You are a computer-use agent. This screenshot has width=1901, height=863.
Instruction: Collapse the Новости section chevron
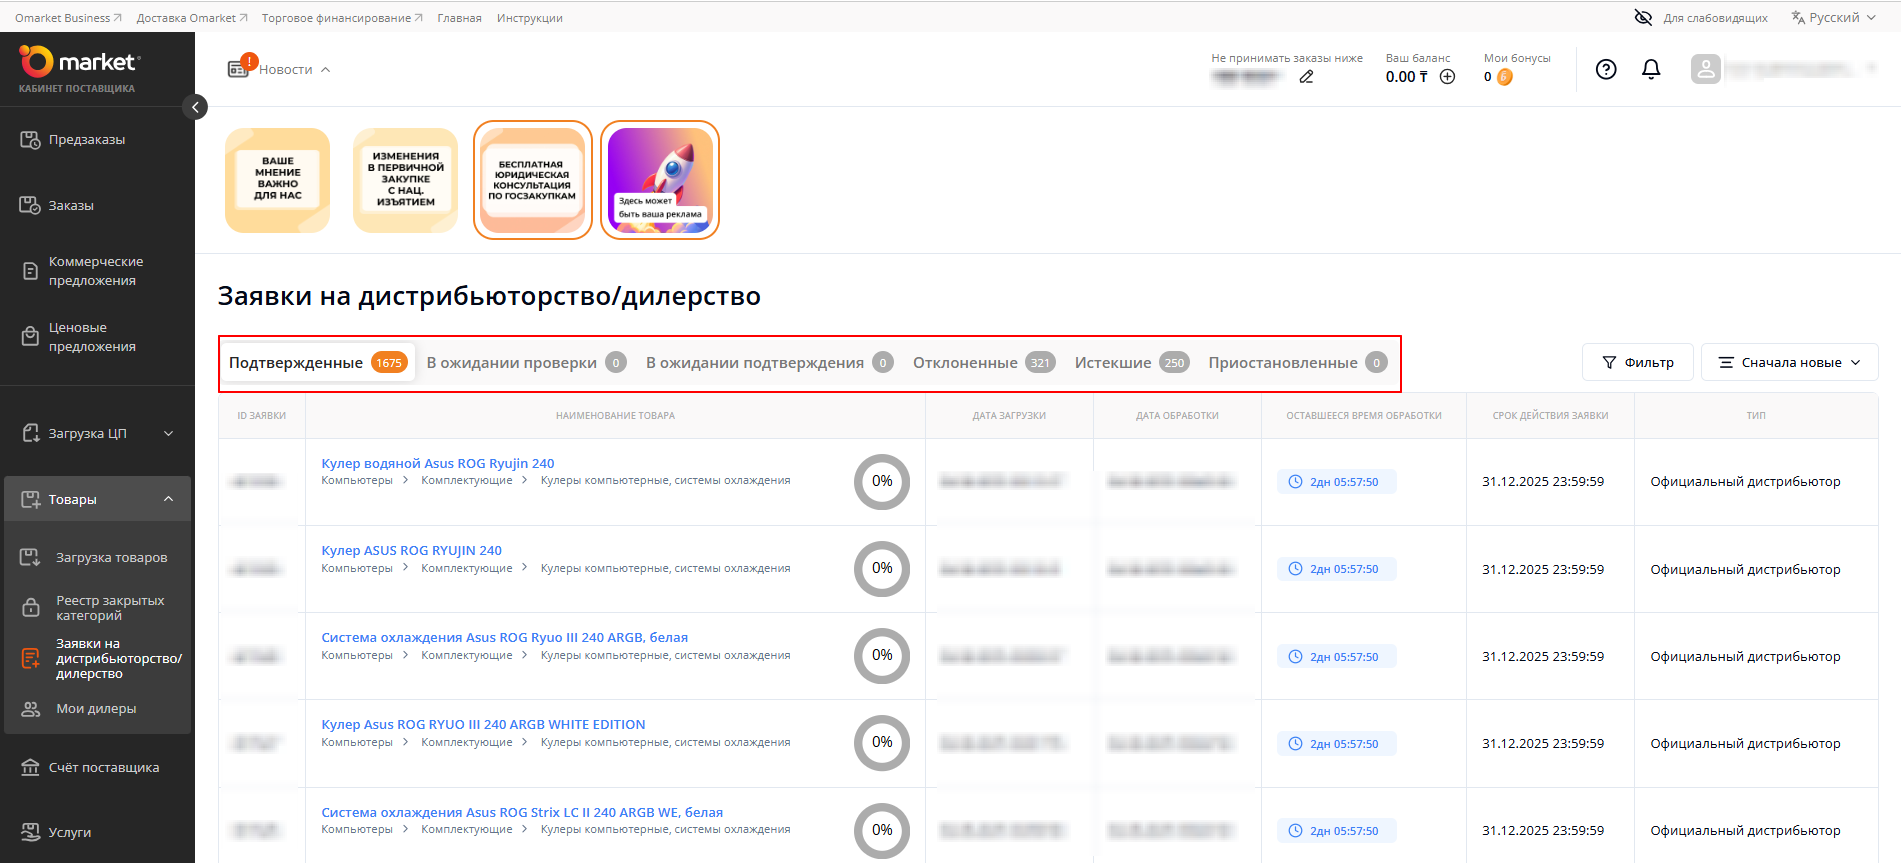[325, 69]
